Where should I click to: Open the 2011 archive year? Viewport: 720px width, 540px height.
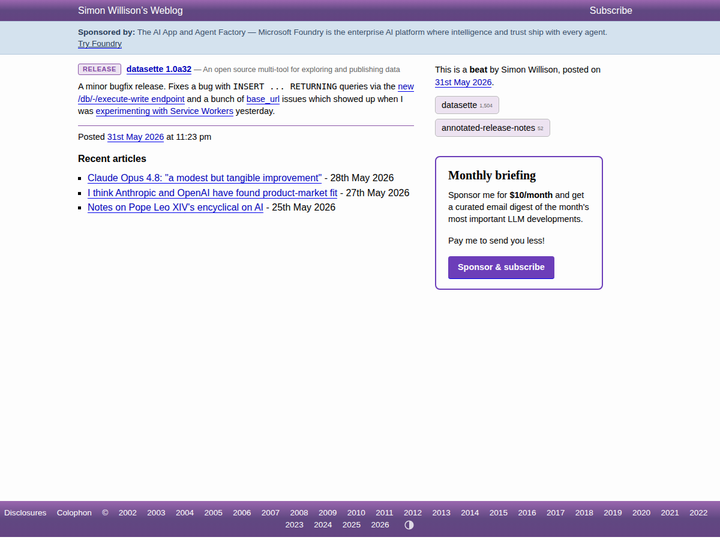point(384,513)
